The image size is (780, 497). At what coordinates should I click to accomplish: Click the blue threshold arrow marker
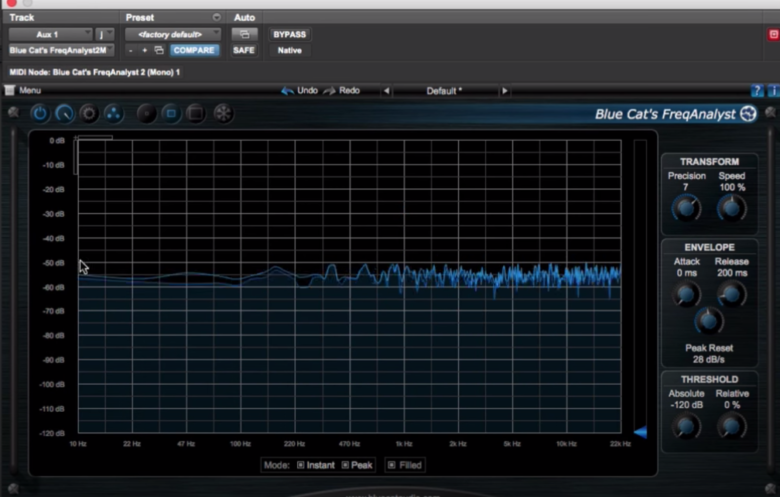(x=641, y=432)
